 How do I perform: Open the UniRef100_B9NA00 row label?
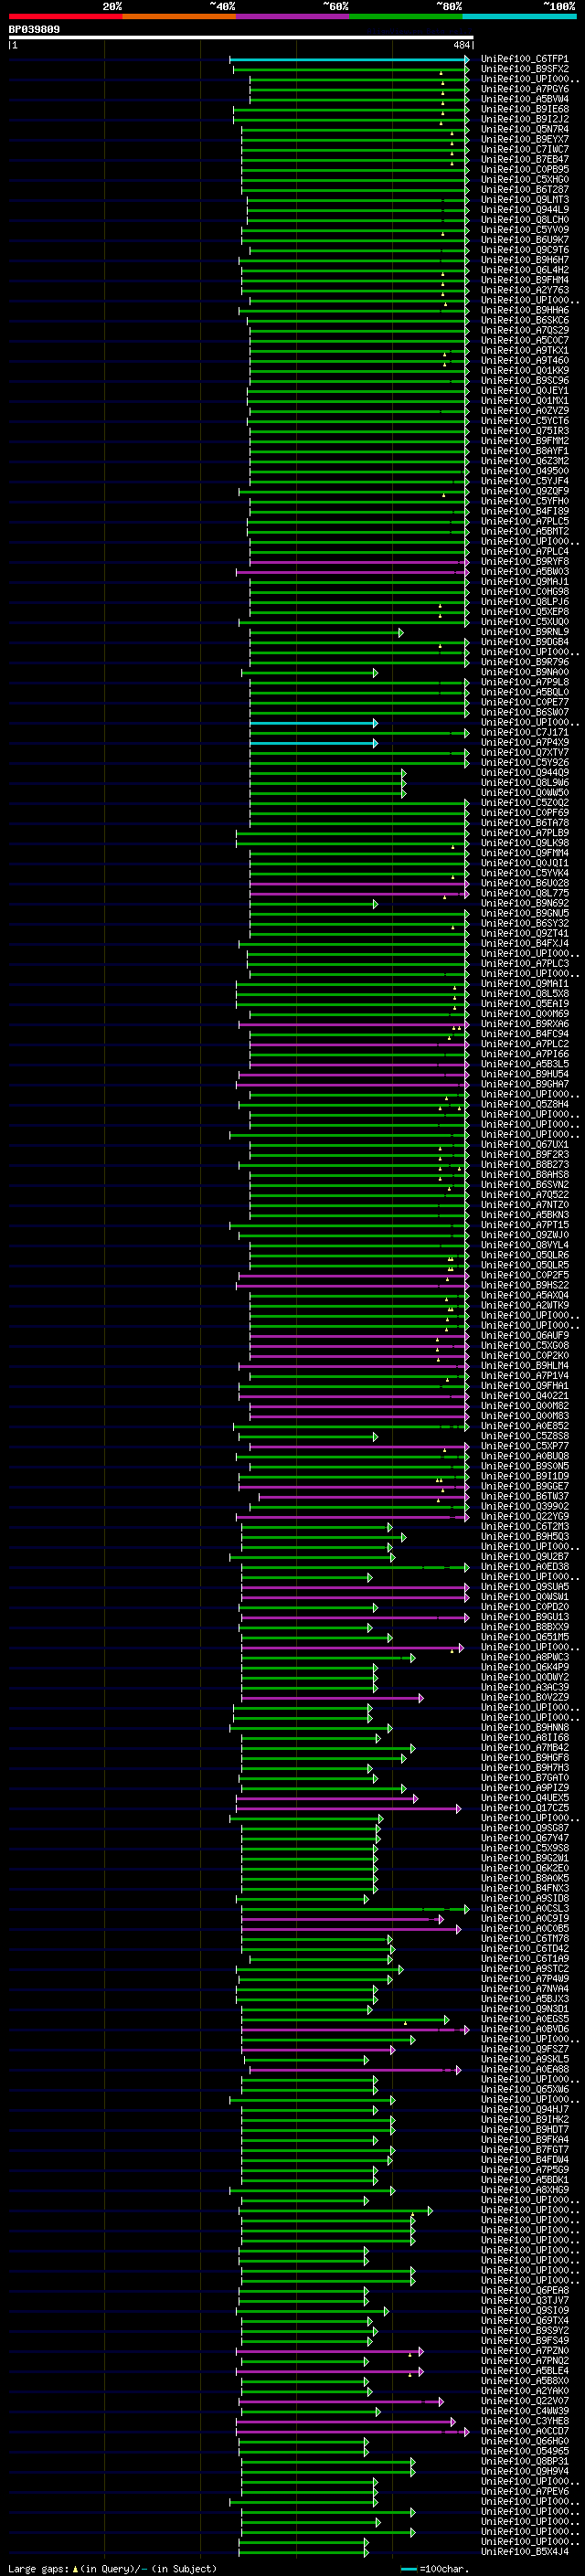click(x=525, y=672)
